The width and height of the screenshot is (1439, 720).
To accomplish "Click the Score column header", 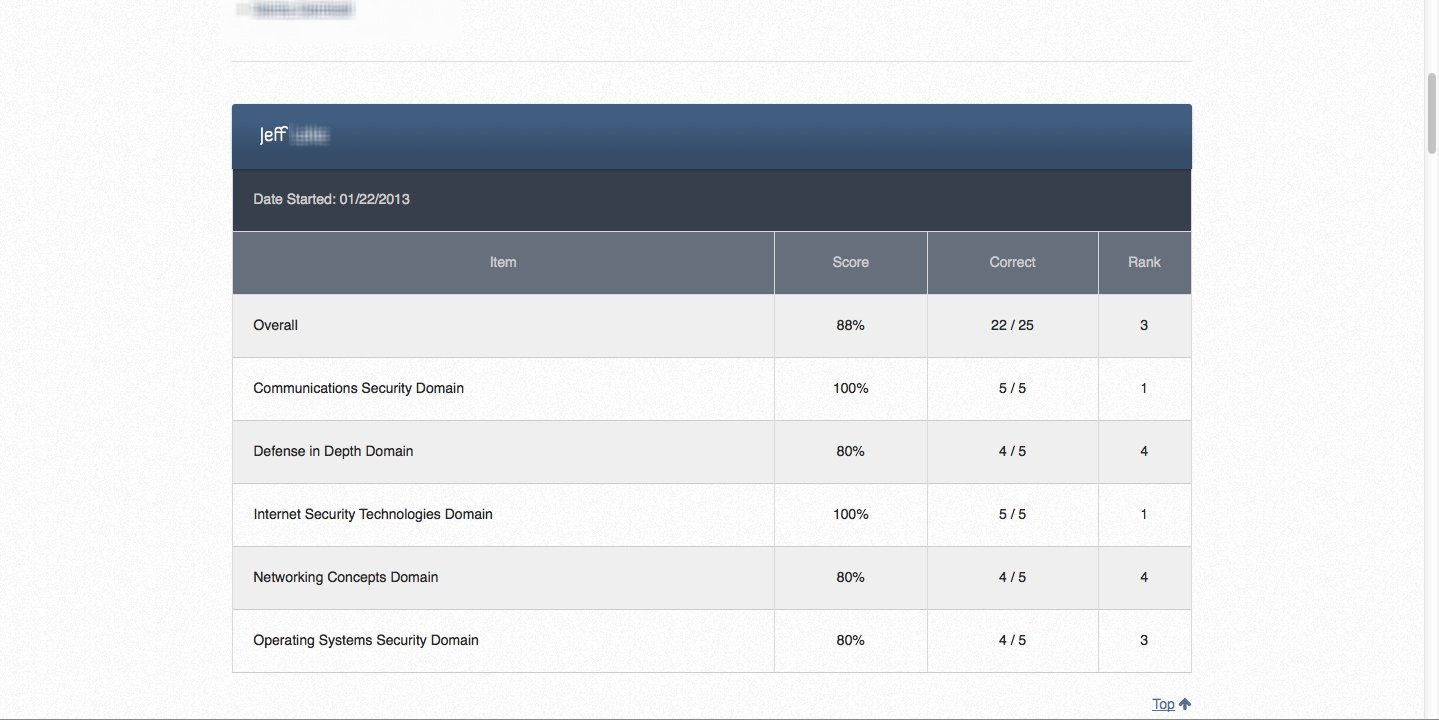I will pos(850,262).
